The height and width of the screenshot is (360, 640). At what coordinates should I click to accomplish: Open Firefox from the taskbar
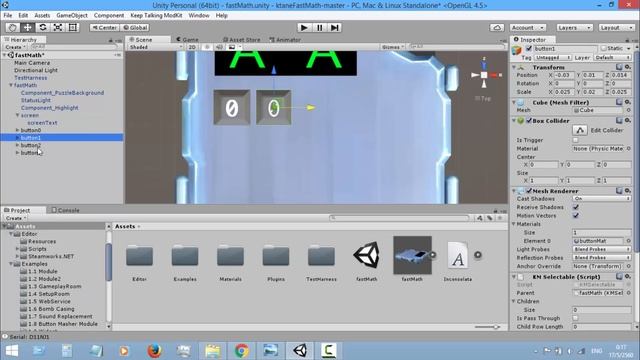click(154, 350)
